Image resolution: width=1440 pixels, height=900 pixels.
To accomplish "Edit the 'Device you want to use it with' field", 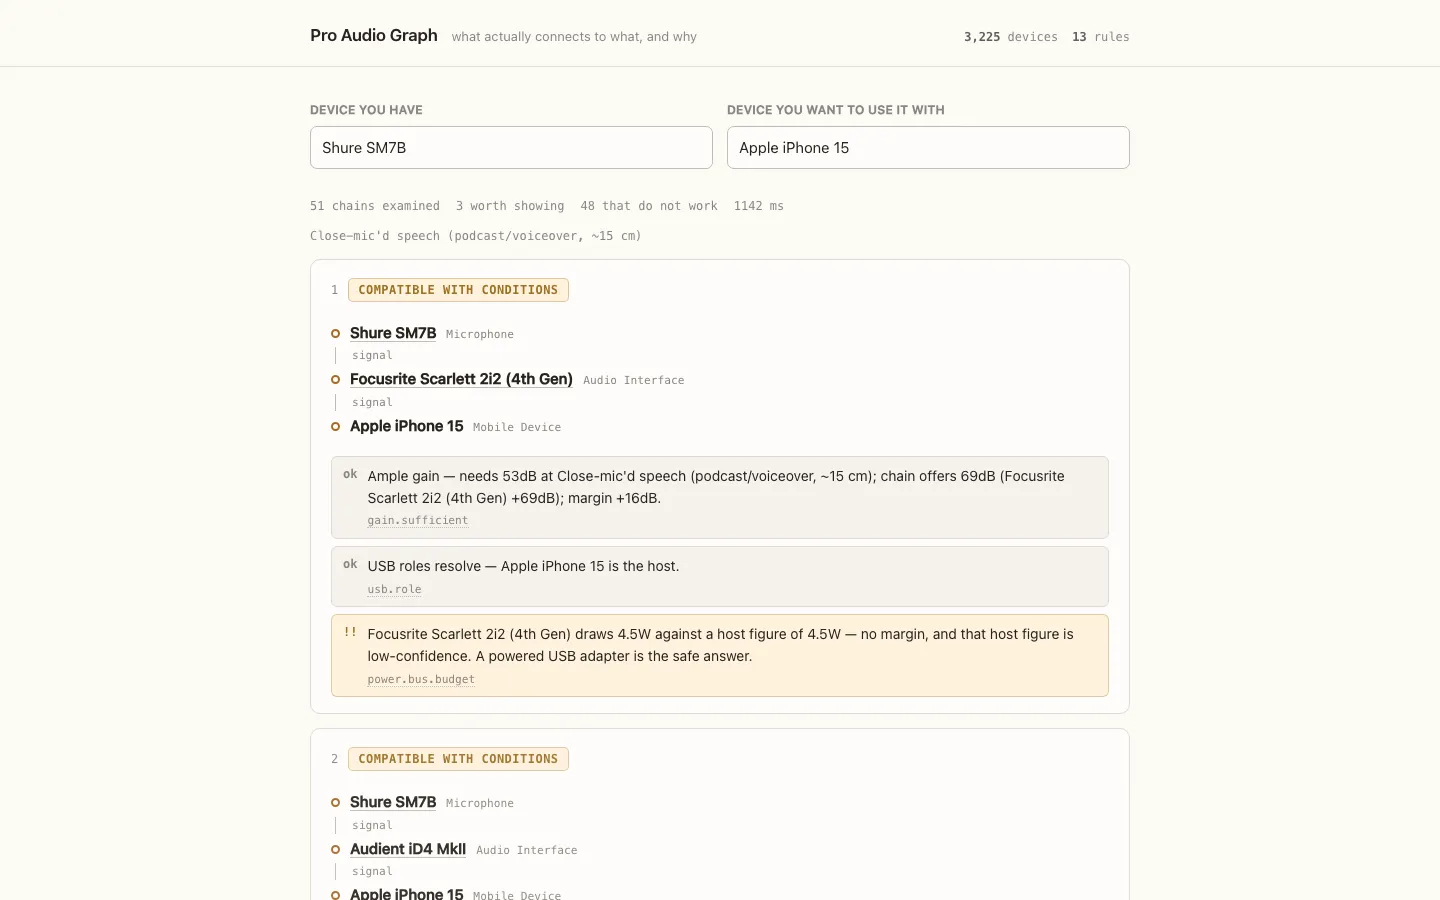I will point(928,147).
